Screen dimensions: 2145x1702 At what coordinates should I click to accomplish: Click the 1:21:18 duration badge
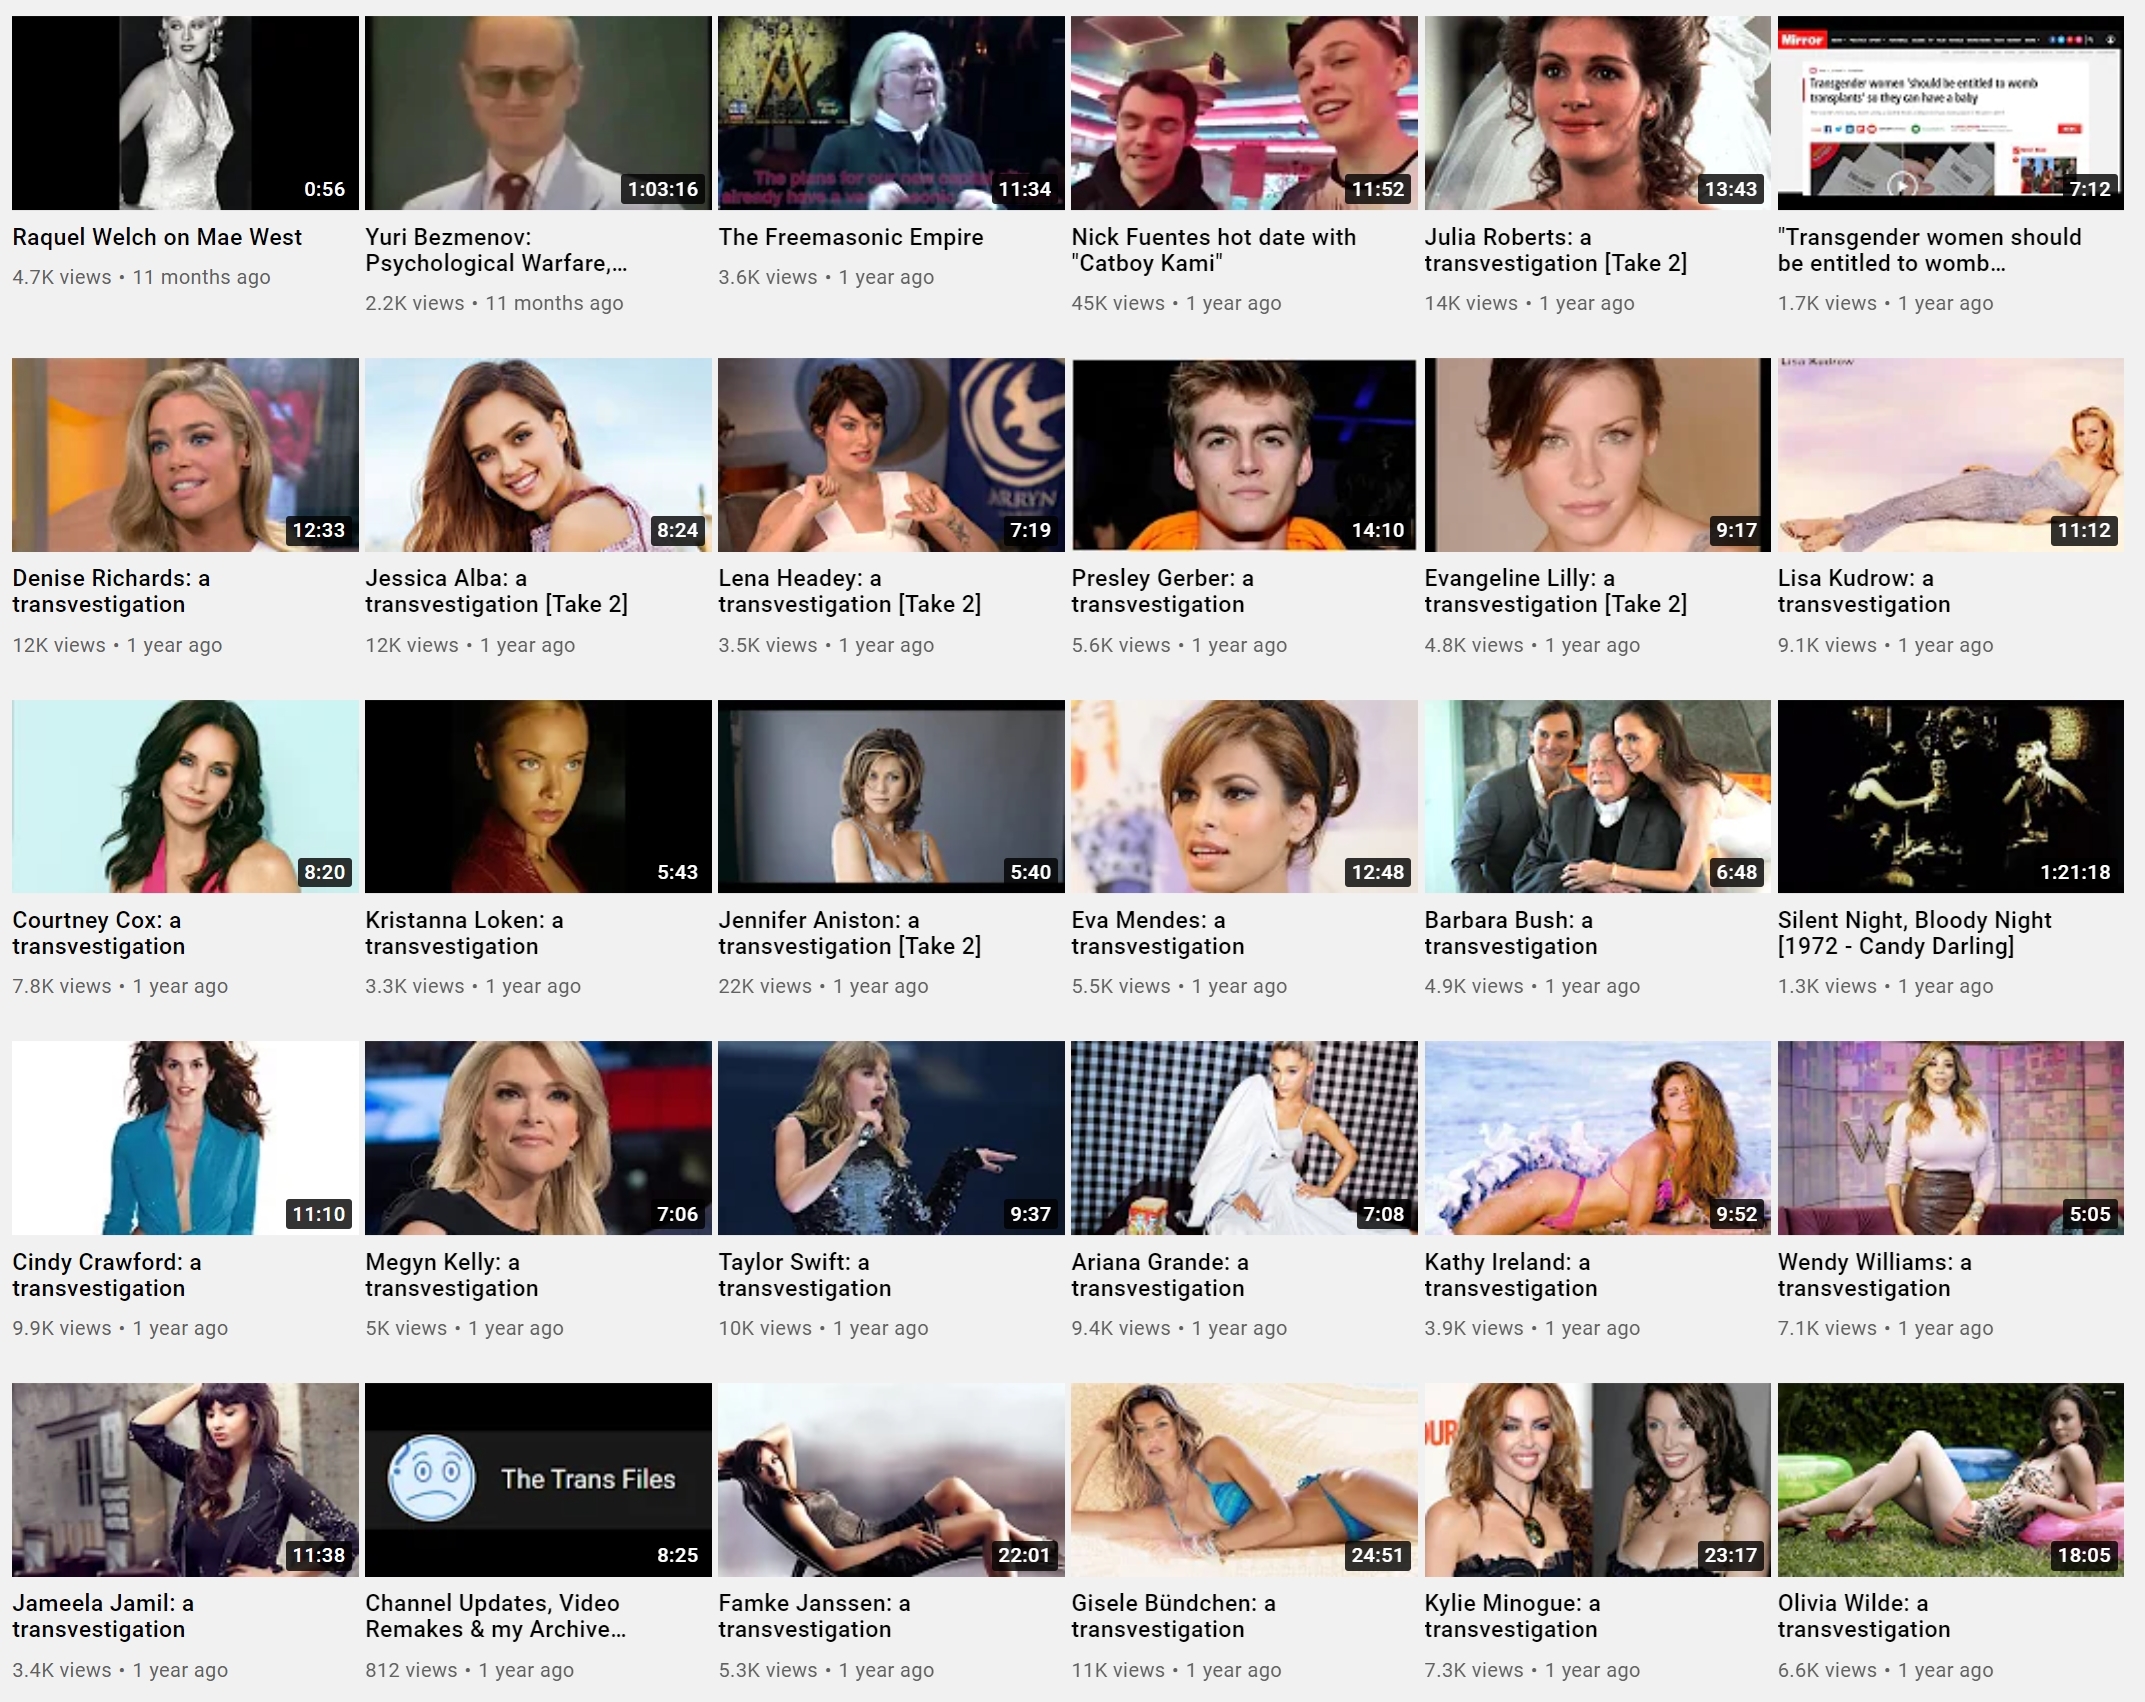[2075, 872]
